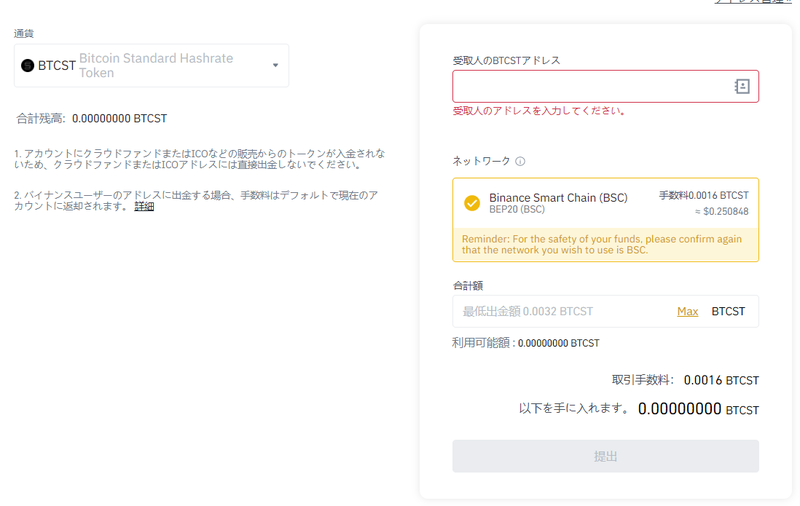Open the address book icon in recipient field

742,86
